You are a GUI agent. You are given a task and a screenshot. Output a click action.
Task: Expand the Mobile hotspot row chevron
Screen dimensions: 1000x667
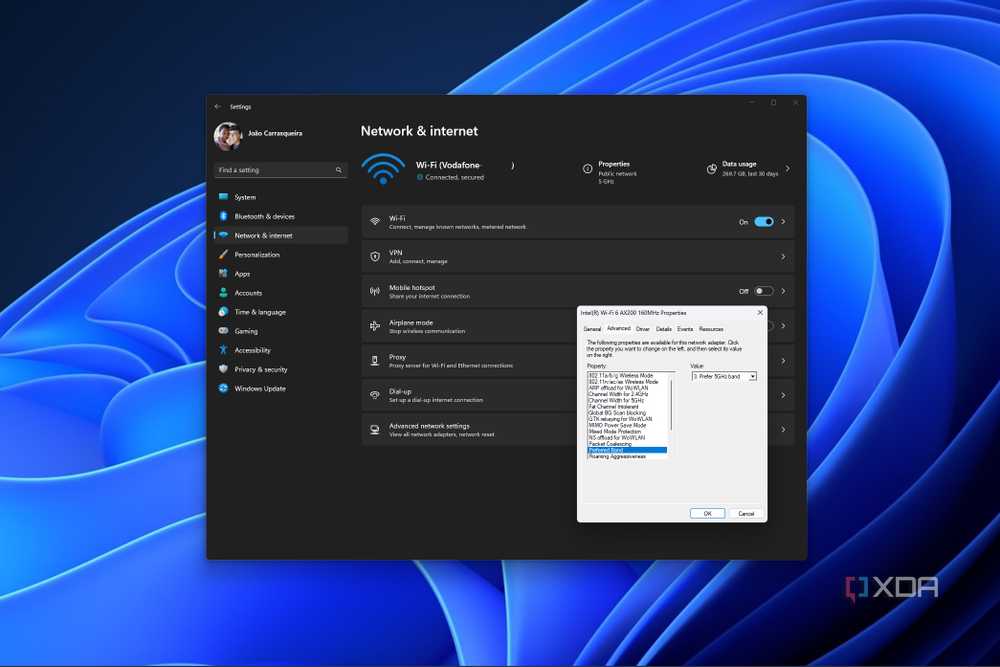click(783, 291)
